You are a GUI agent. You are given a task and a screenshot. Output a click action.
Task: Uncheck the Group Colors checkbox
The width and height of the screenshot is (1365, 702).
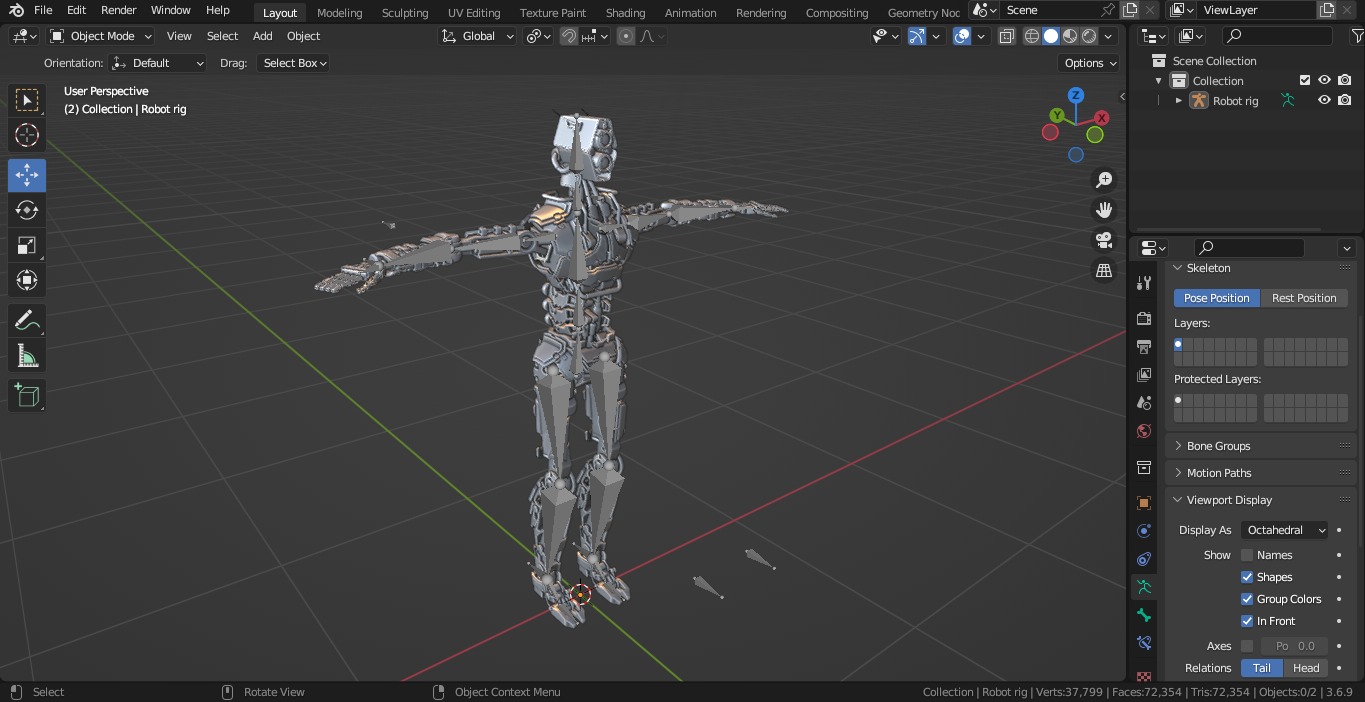click(1247, 599)
